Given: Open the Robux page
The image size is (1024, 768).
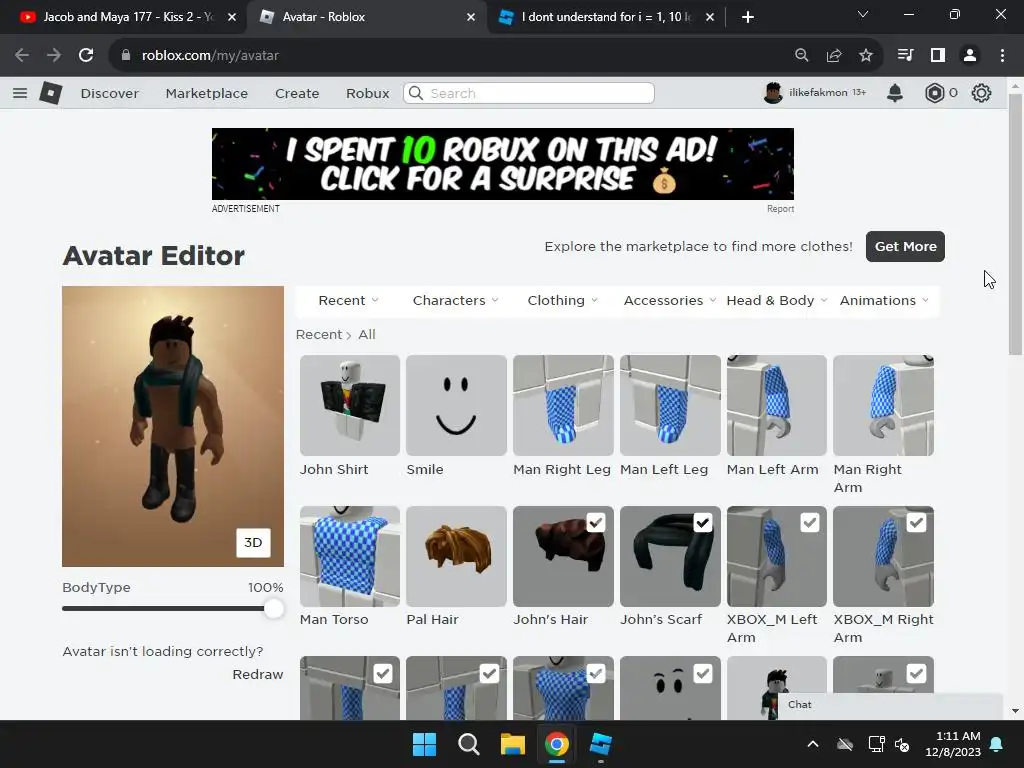Looking at the screenshot, I should (x=368, y=93).
